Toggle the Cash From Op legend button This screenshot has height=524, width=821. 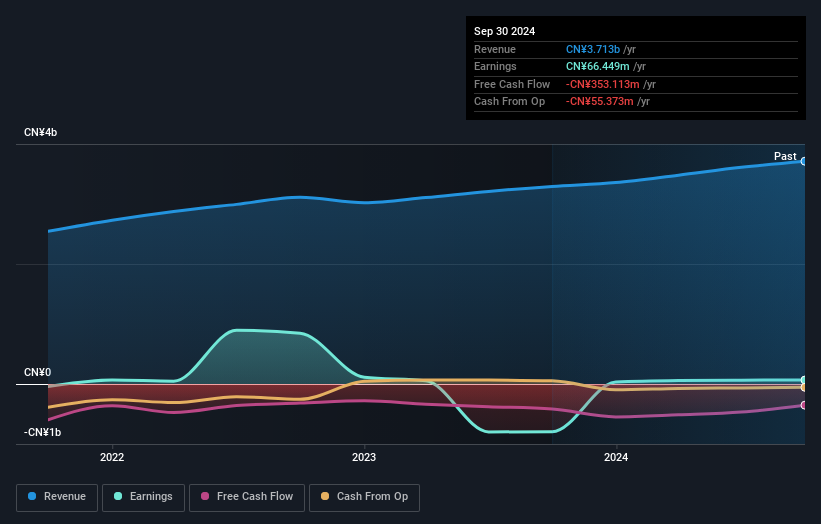[364, 497]
